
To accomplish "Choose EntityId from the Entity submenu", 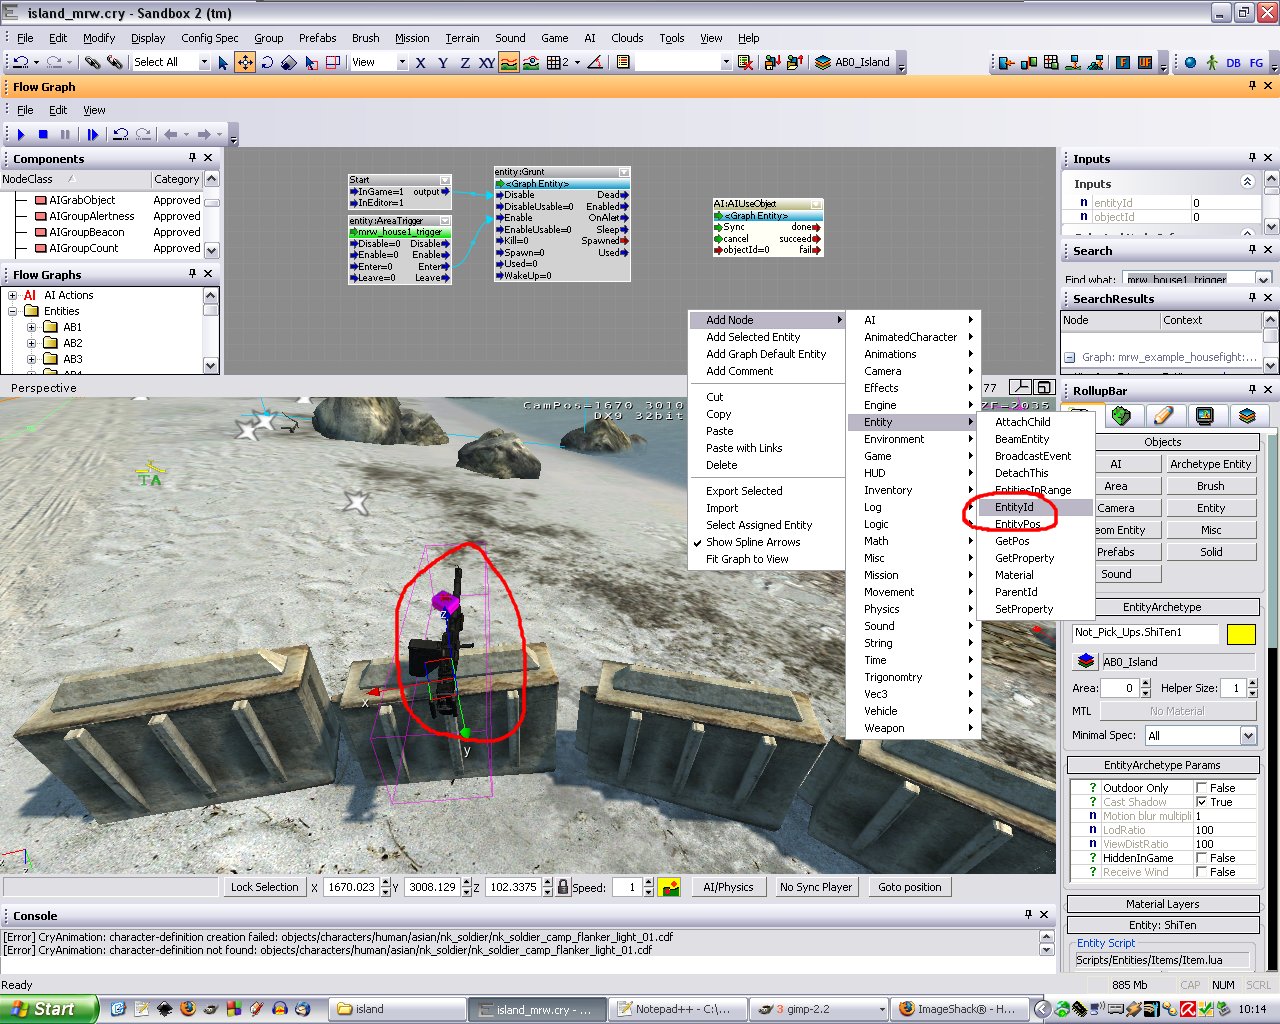I will click(x=1014, y=507).
